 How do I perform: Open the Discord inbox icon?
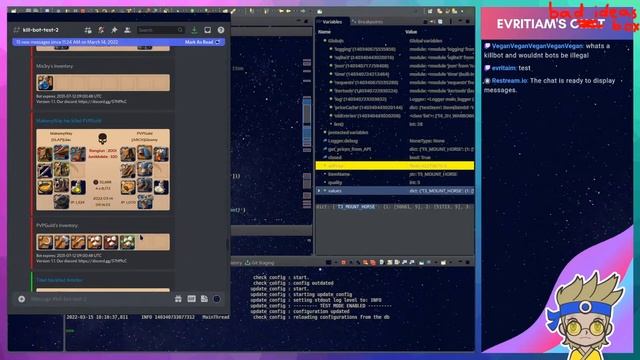(207, 30)
